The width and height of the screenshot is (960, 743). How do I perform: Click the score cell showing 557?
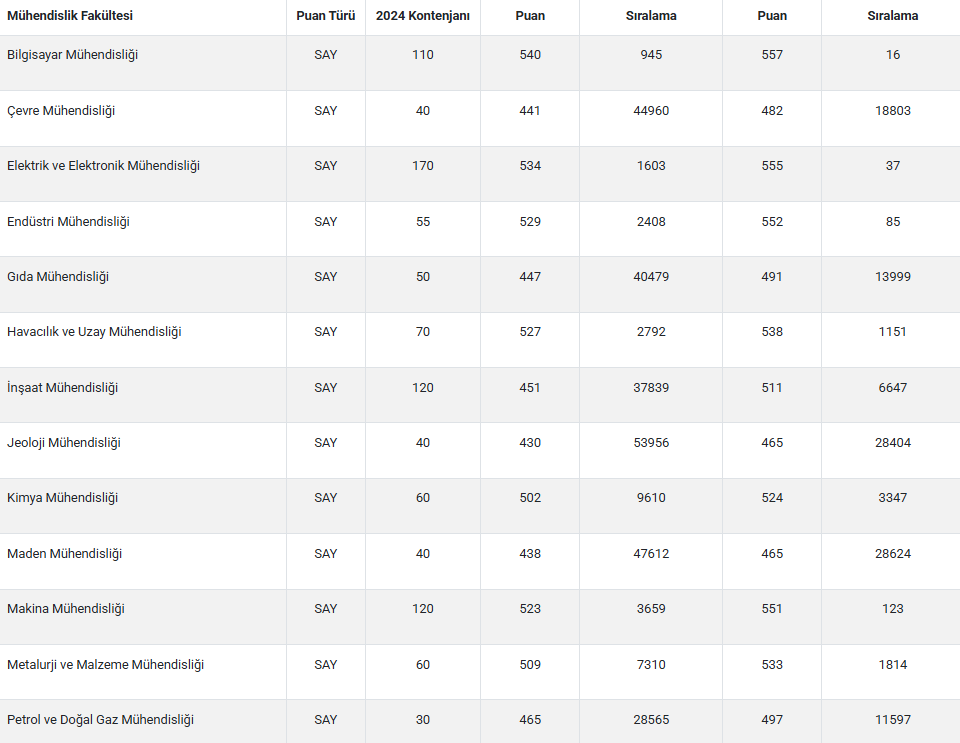tap(772, 55)
